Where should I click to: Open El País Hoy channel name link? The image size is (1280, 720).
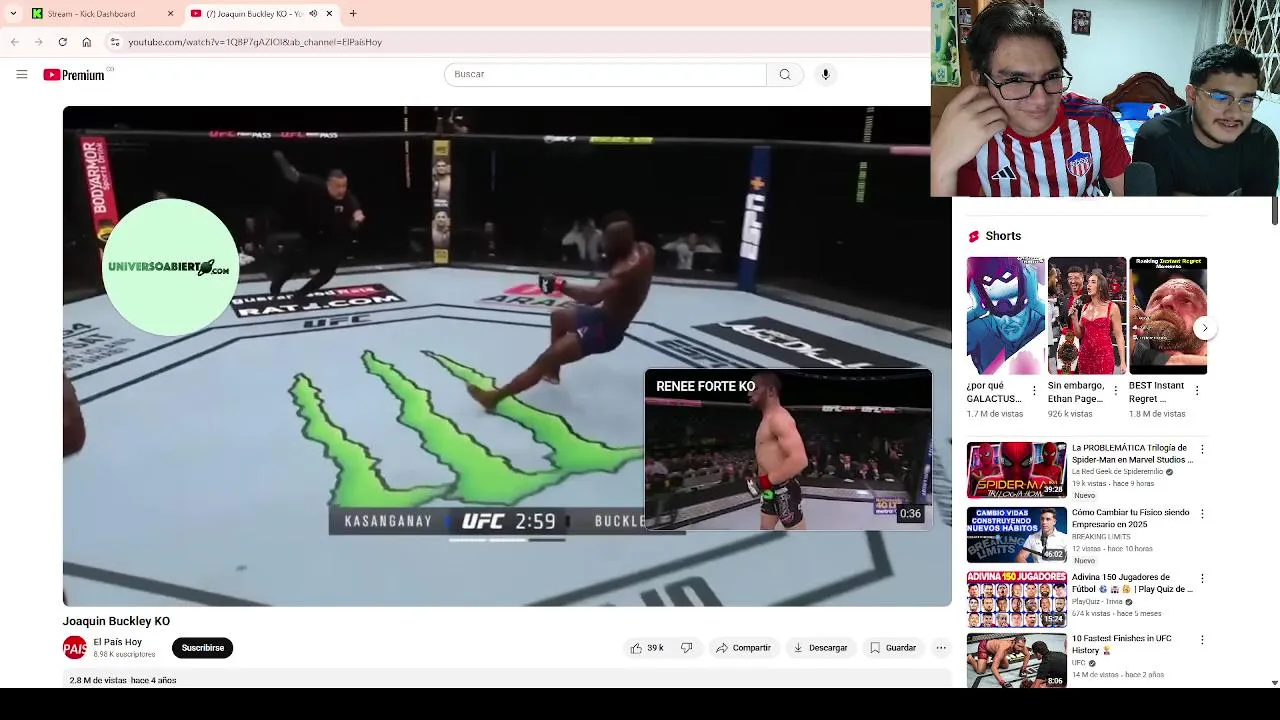point(118,643)
